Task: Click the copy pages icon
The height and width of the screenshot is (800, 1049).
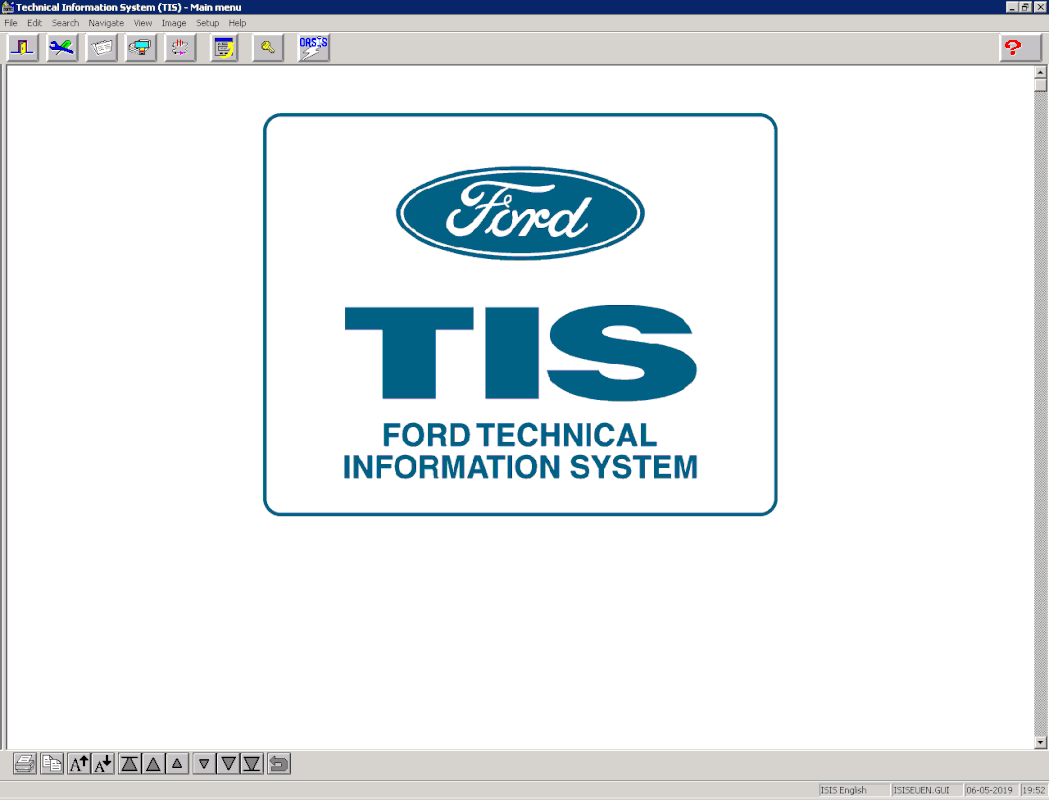Action: (52, 763)
